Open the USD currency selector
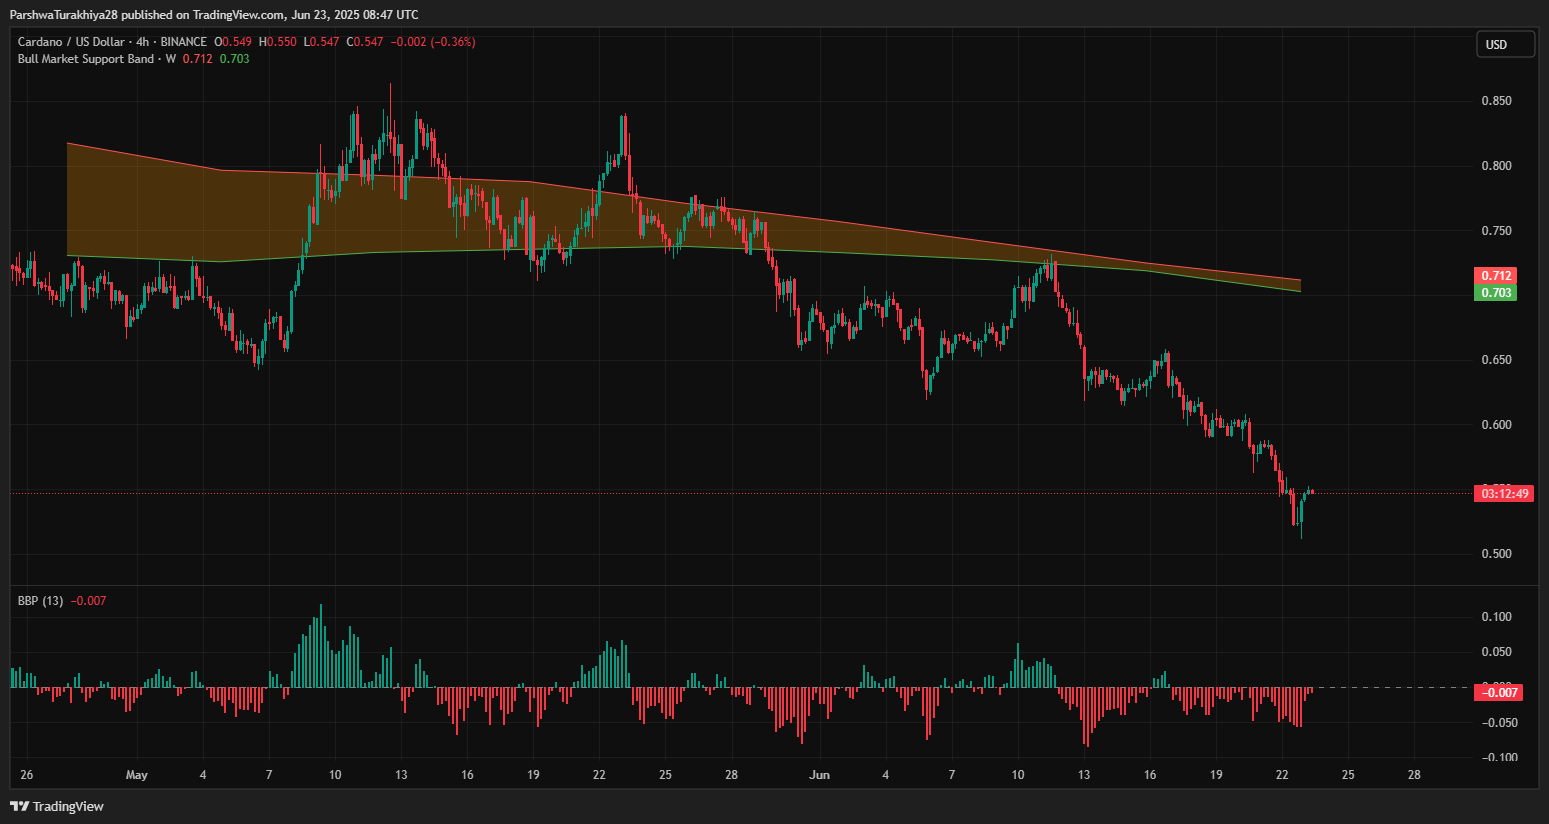This screenshot has height=824, width=1549. click(x=1505, y=44)
